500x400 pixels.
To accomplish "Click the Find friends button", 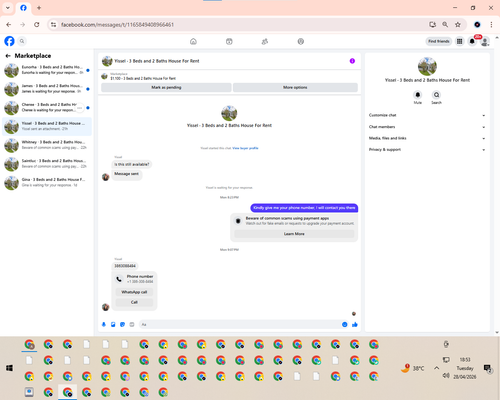I will click(x=439, y=41).
